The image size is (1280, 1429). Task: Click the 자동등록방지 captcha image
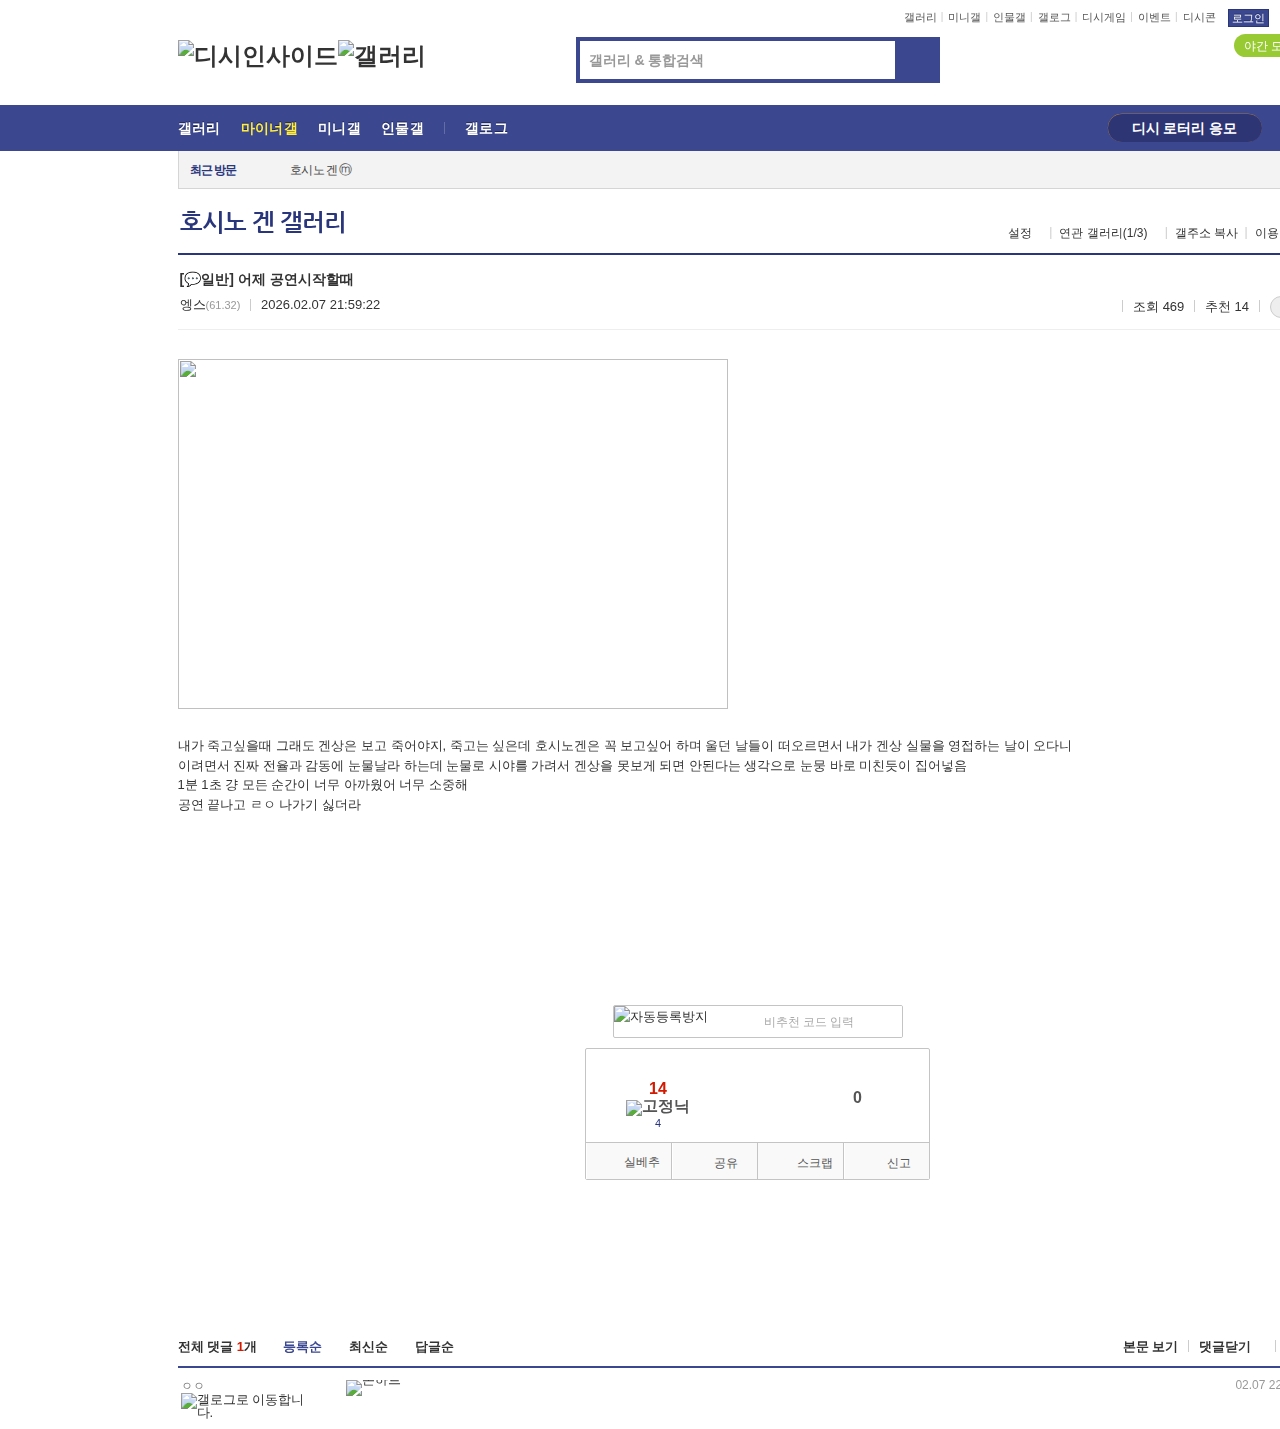coord(661,1017)
